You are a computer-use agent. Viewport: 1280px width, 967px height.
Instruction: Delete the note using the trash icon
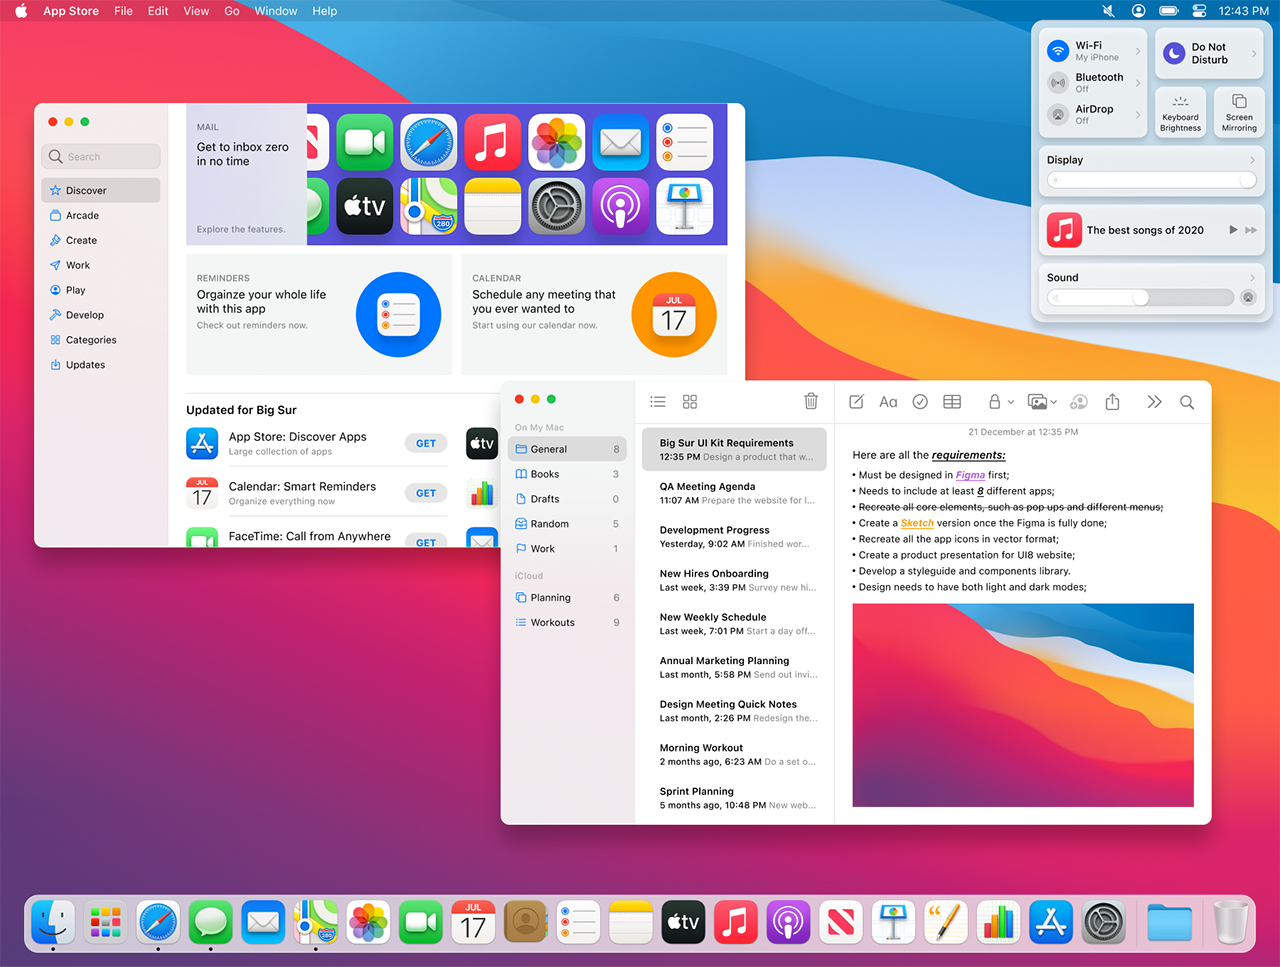click(811, 401)
